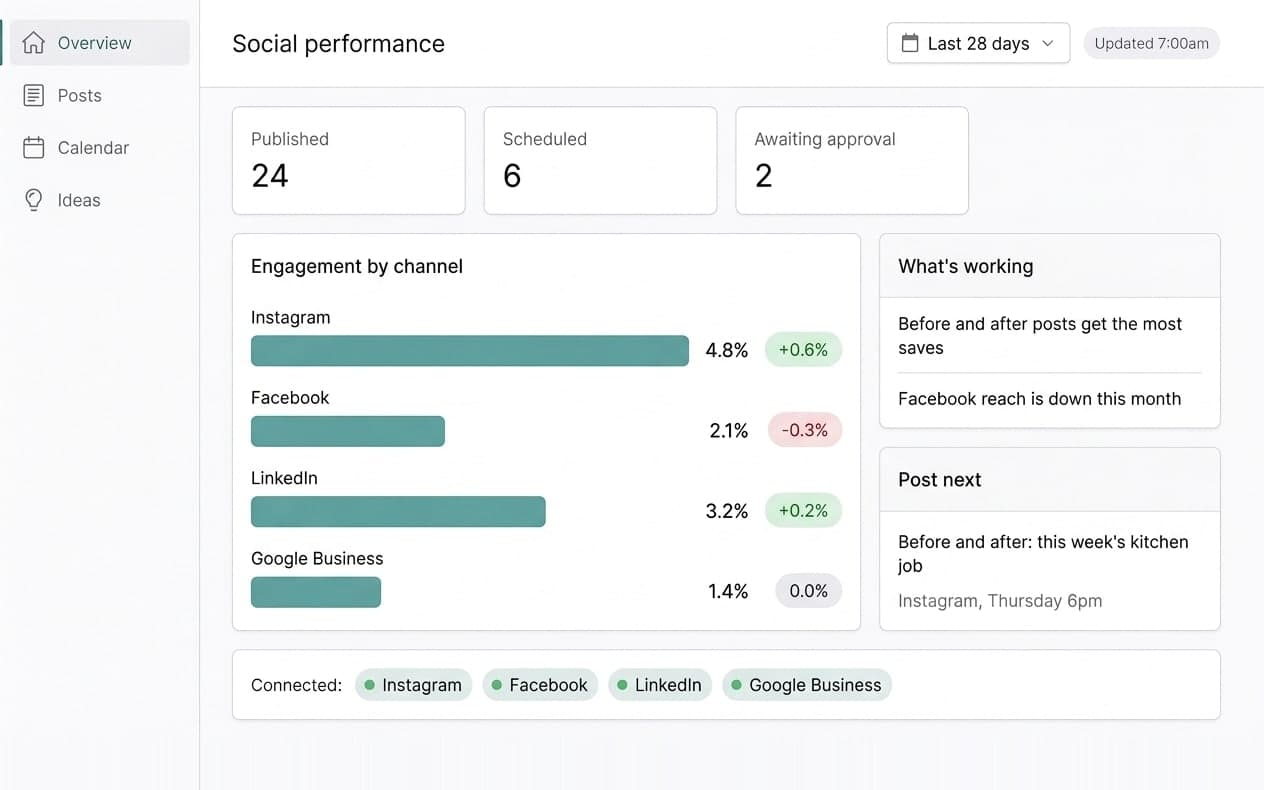Click the green status dot on LinkedIn chip
This screenshot has width=1264, height=790.
click(623, 685)
